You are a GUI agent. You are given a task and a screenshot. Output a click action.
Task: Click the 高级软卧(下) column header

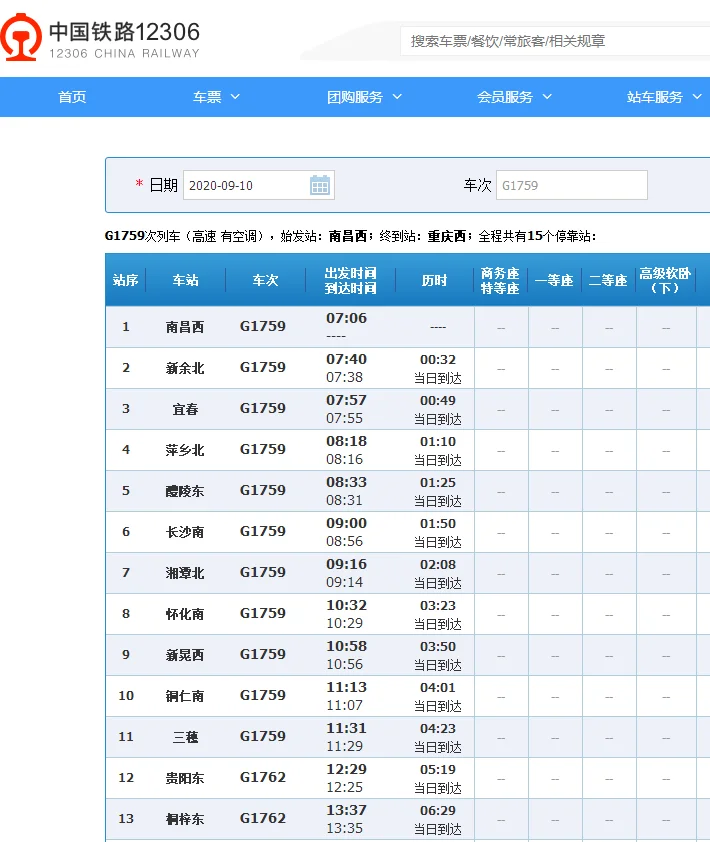tap(664, 280)
